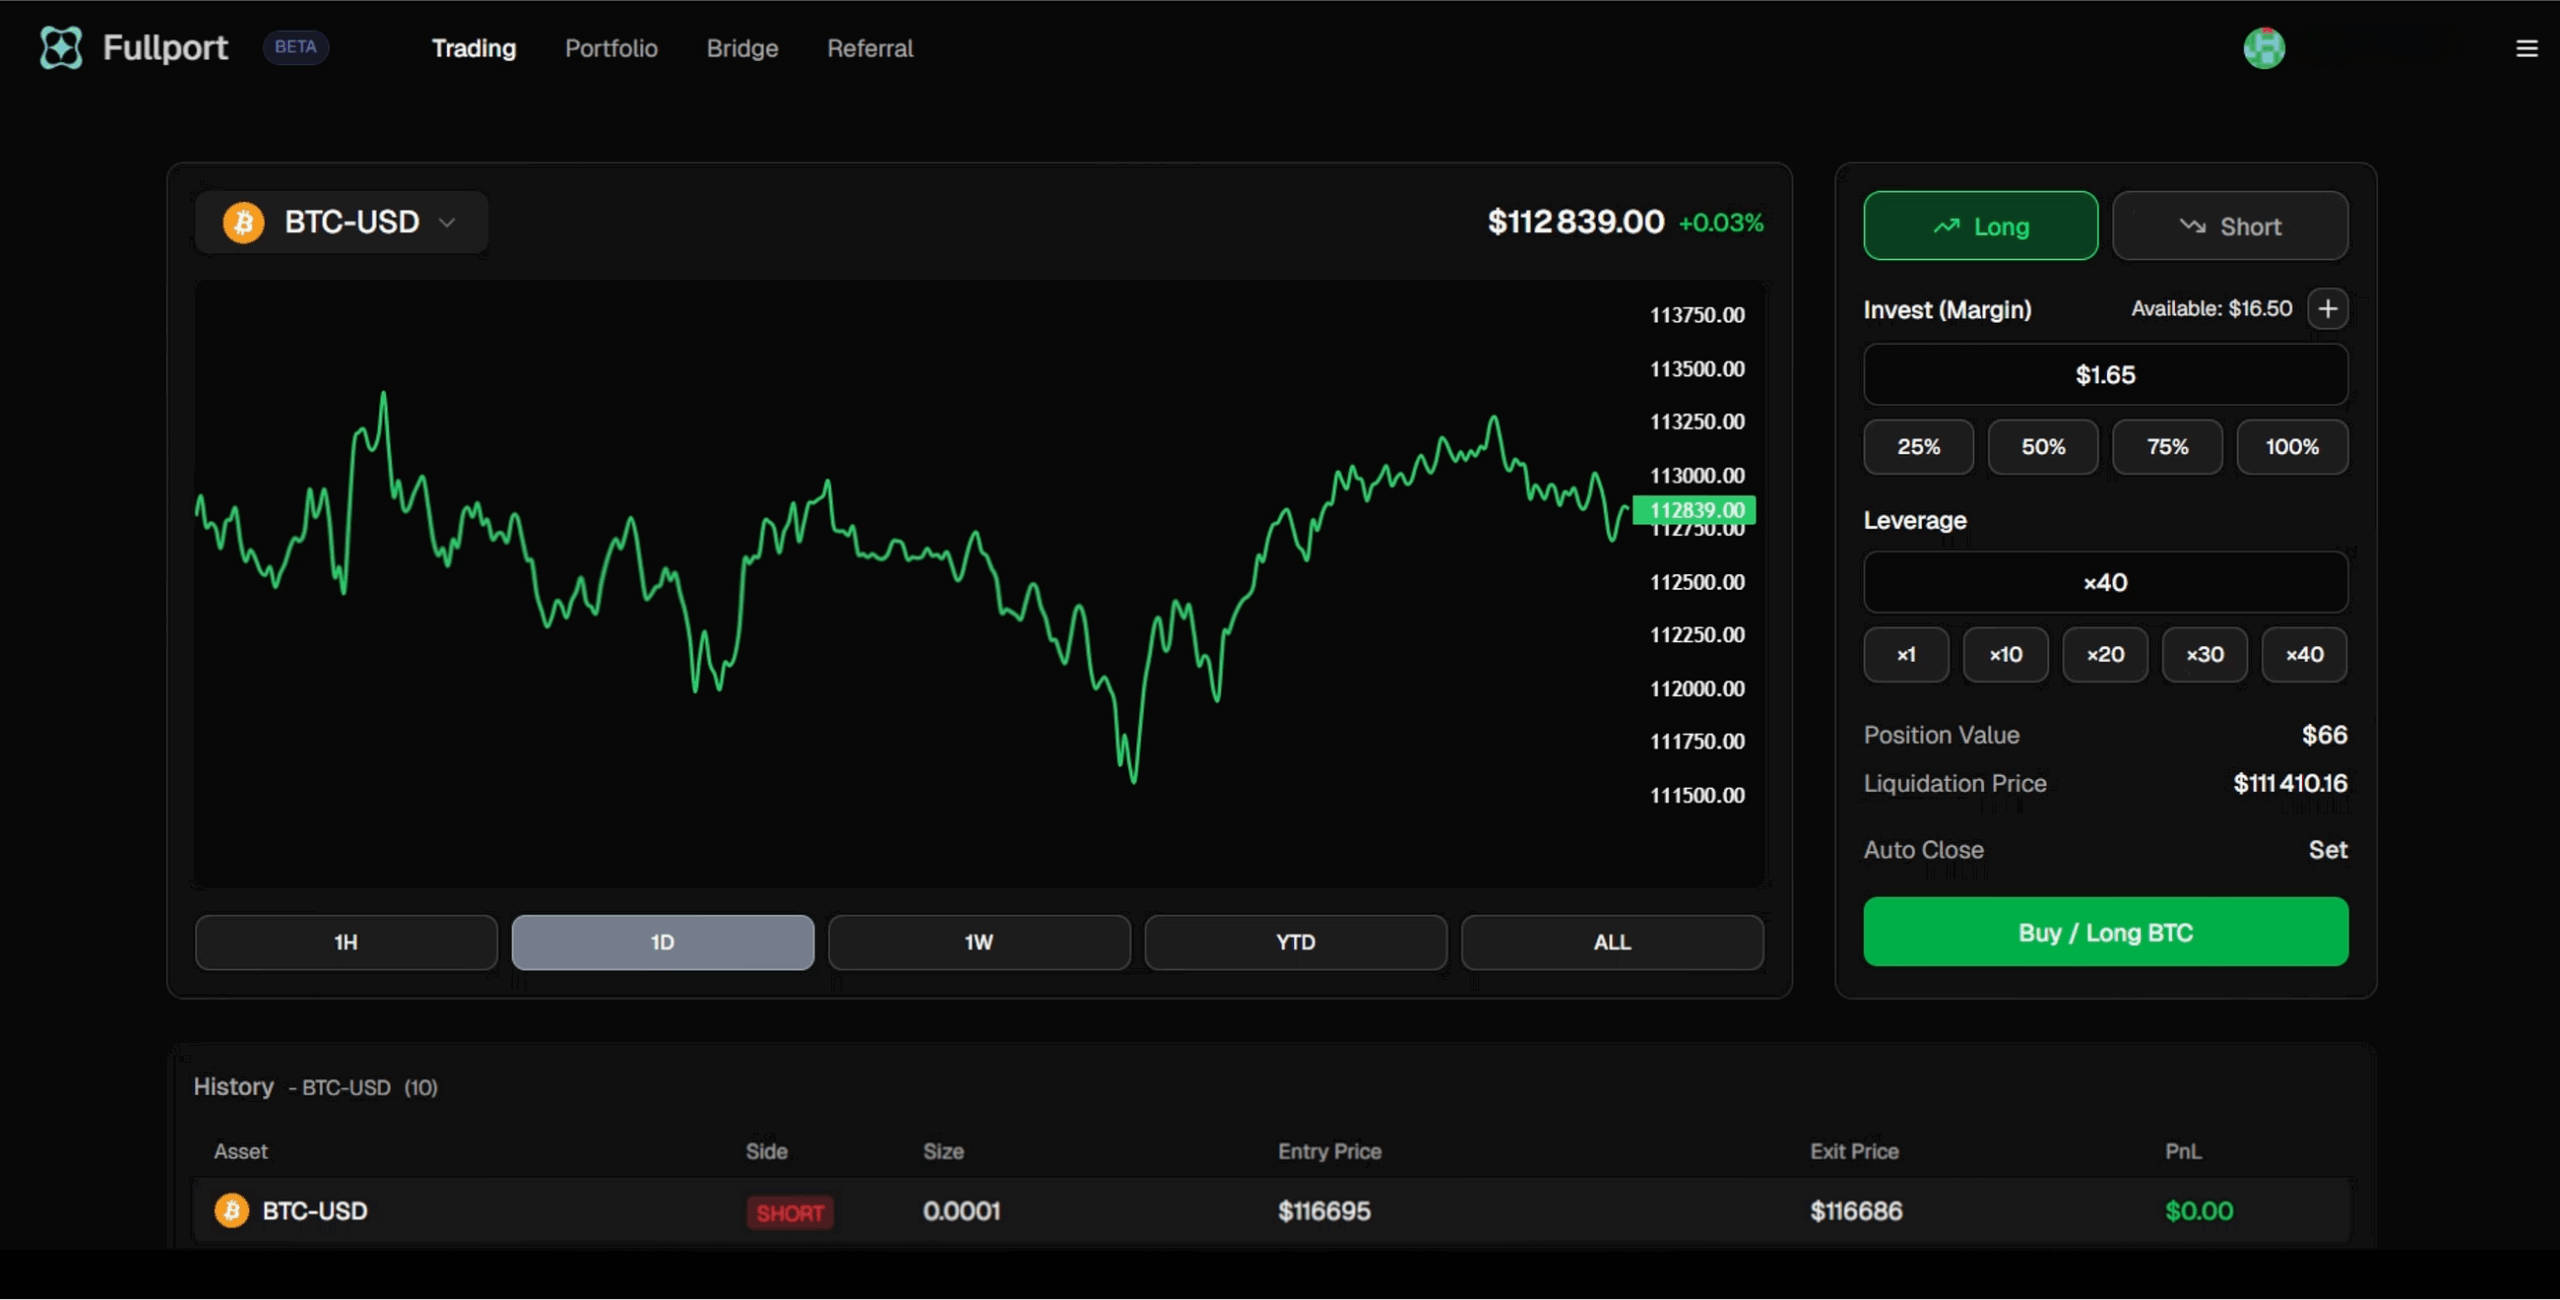Click the plus icon next to Available balance
The height and width of the screenshot is (1300, 2560).
coord(2329,308)
